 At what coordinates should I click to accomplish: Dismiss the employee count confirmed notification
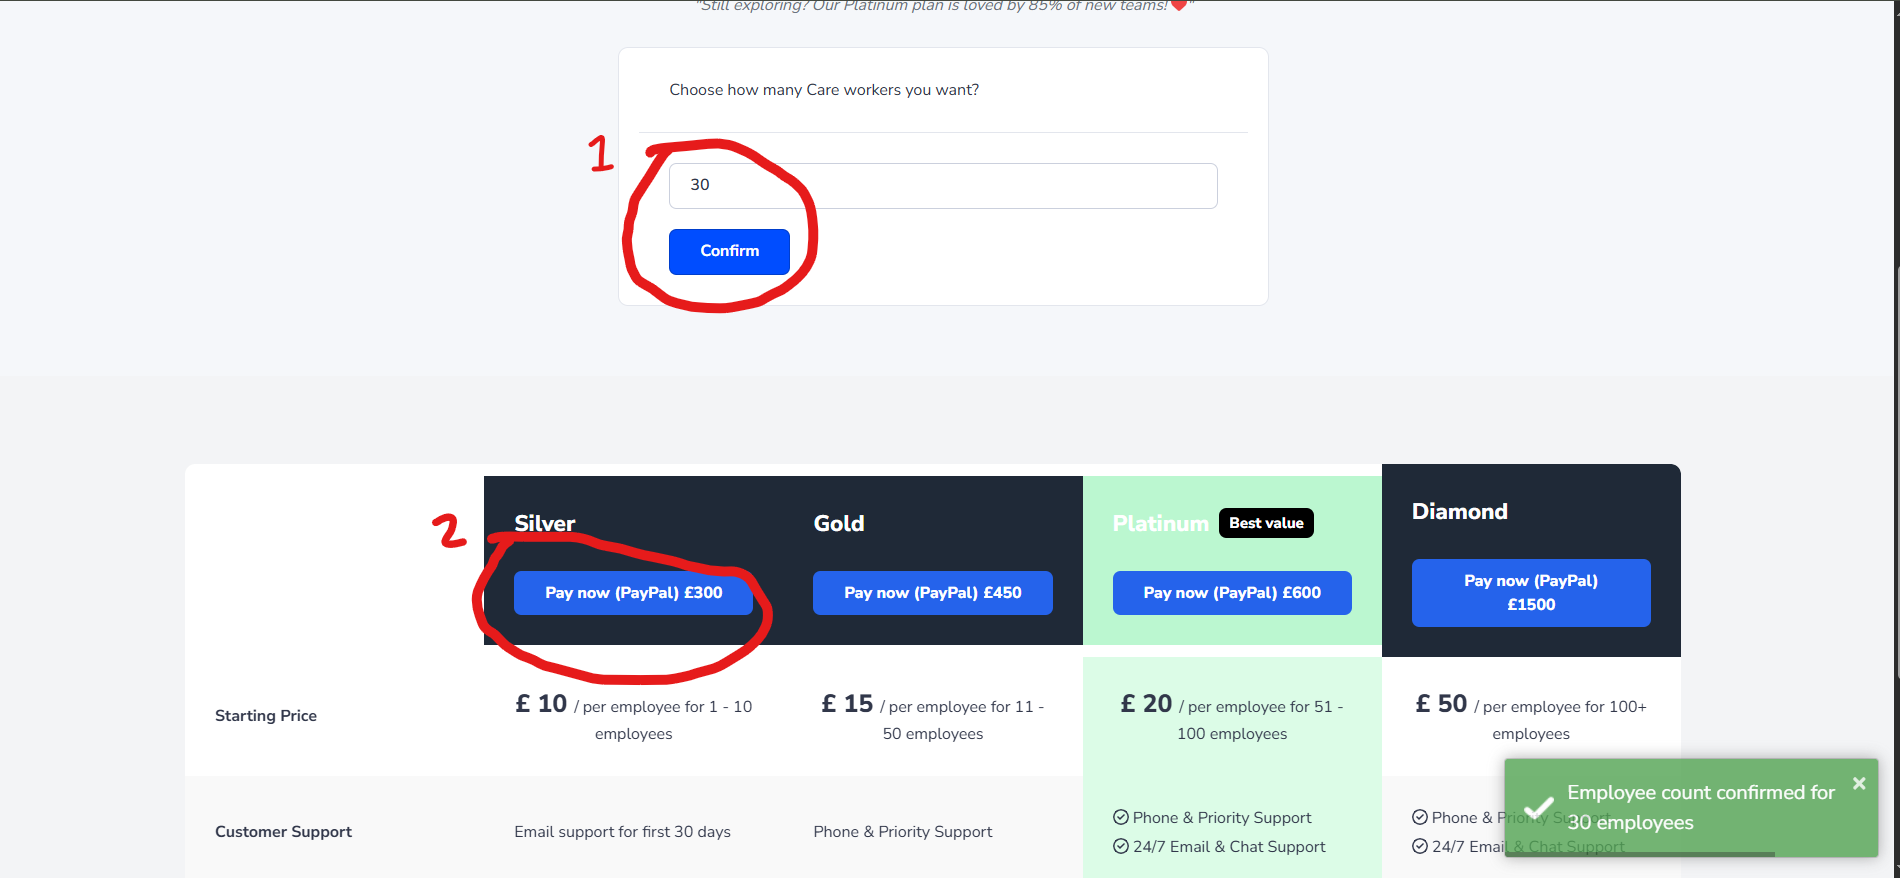pos(1859,783)
